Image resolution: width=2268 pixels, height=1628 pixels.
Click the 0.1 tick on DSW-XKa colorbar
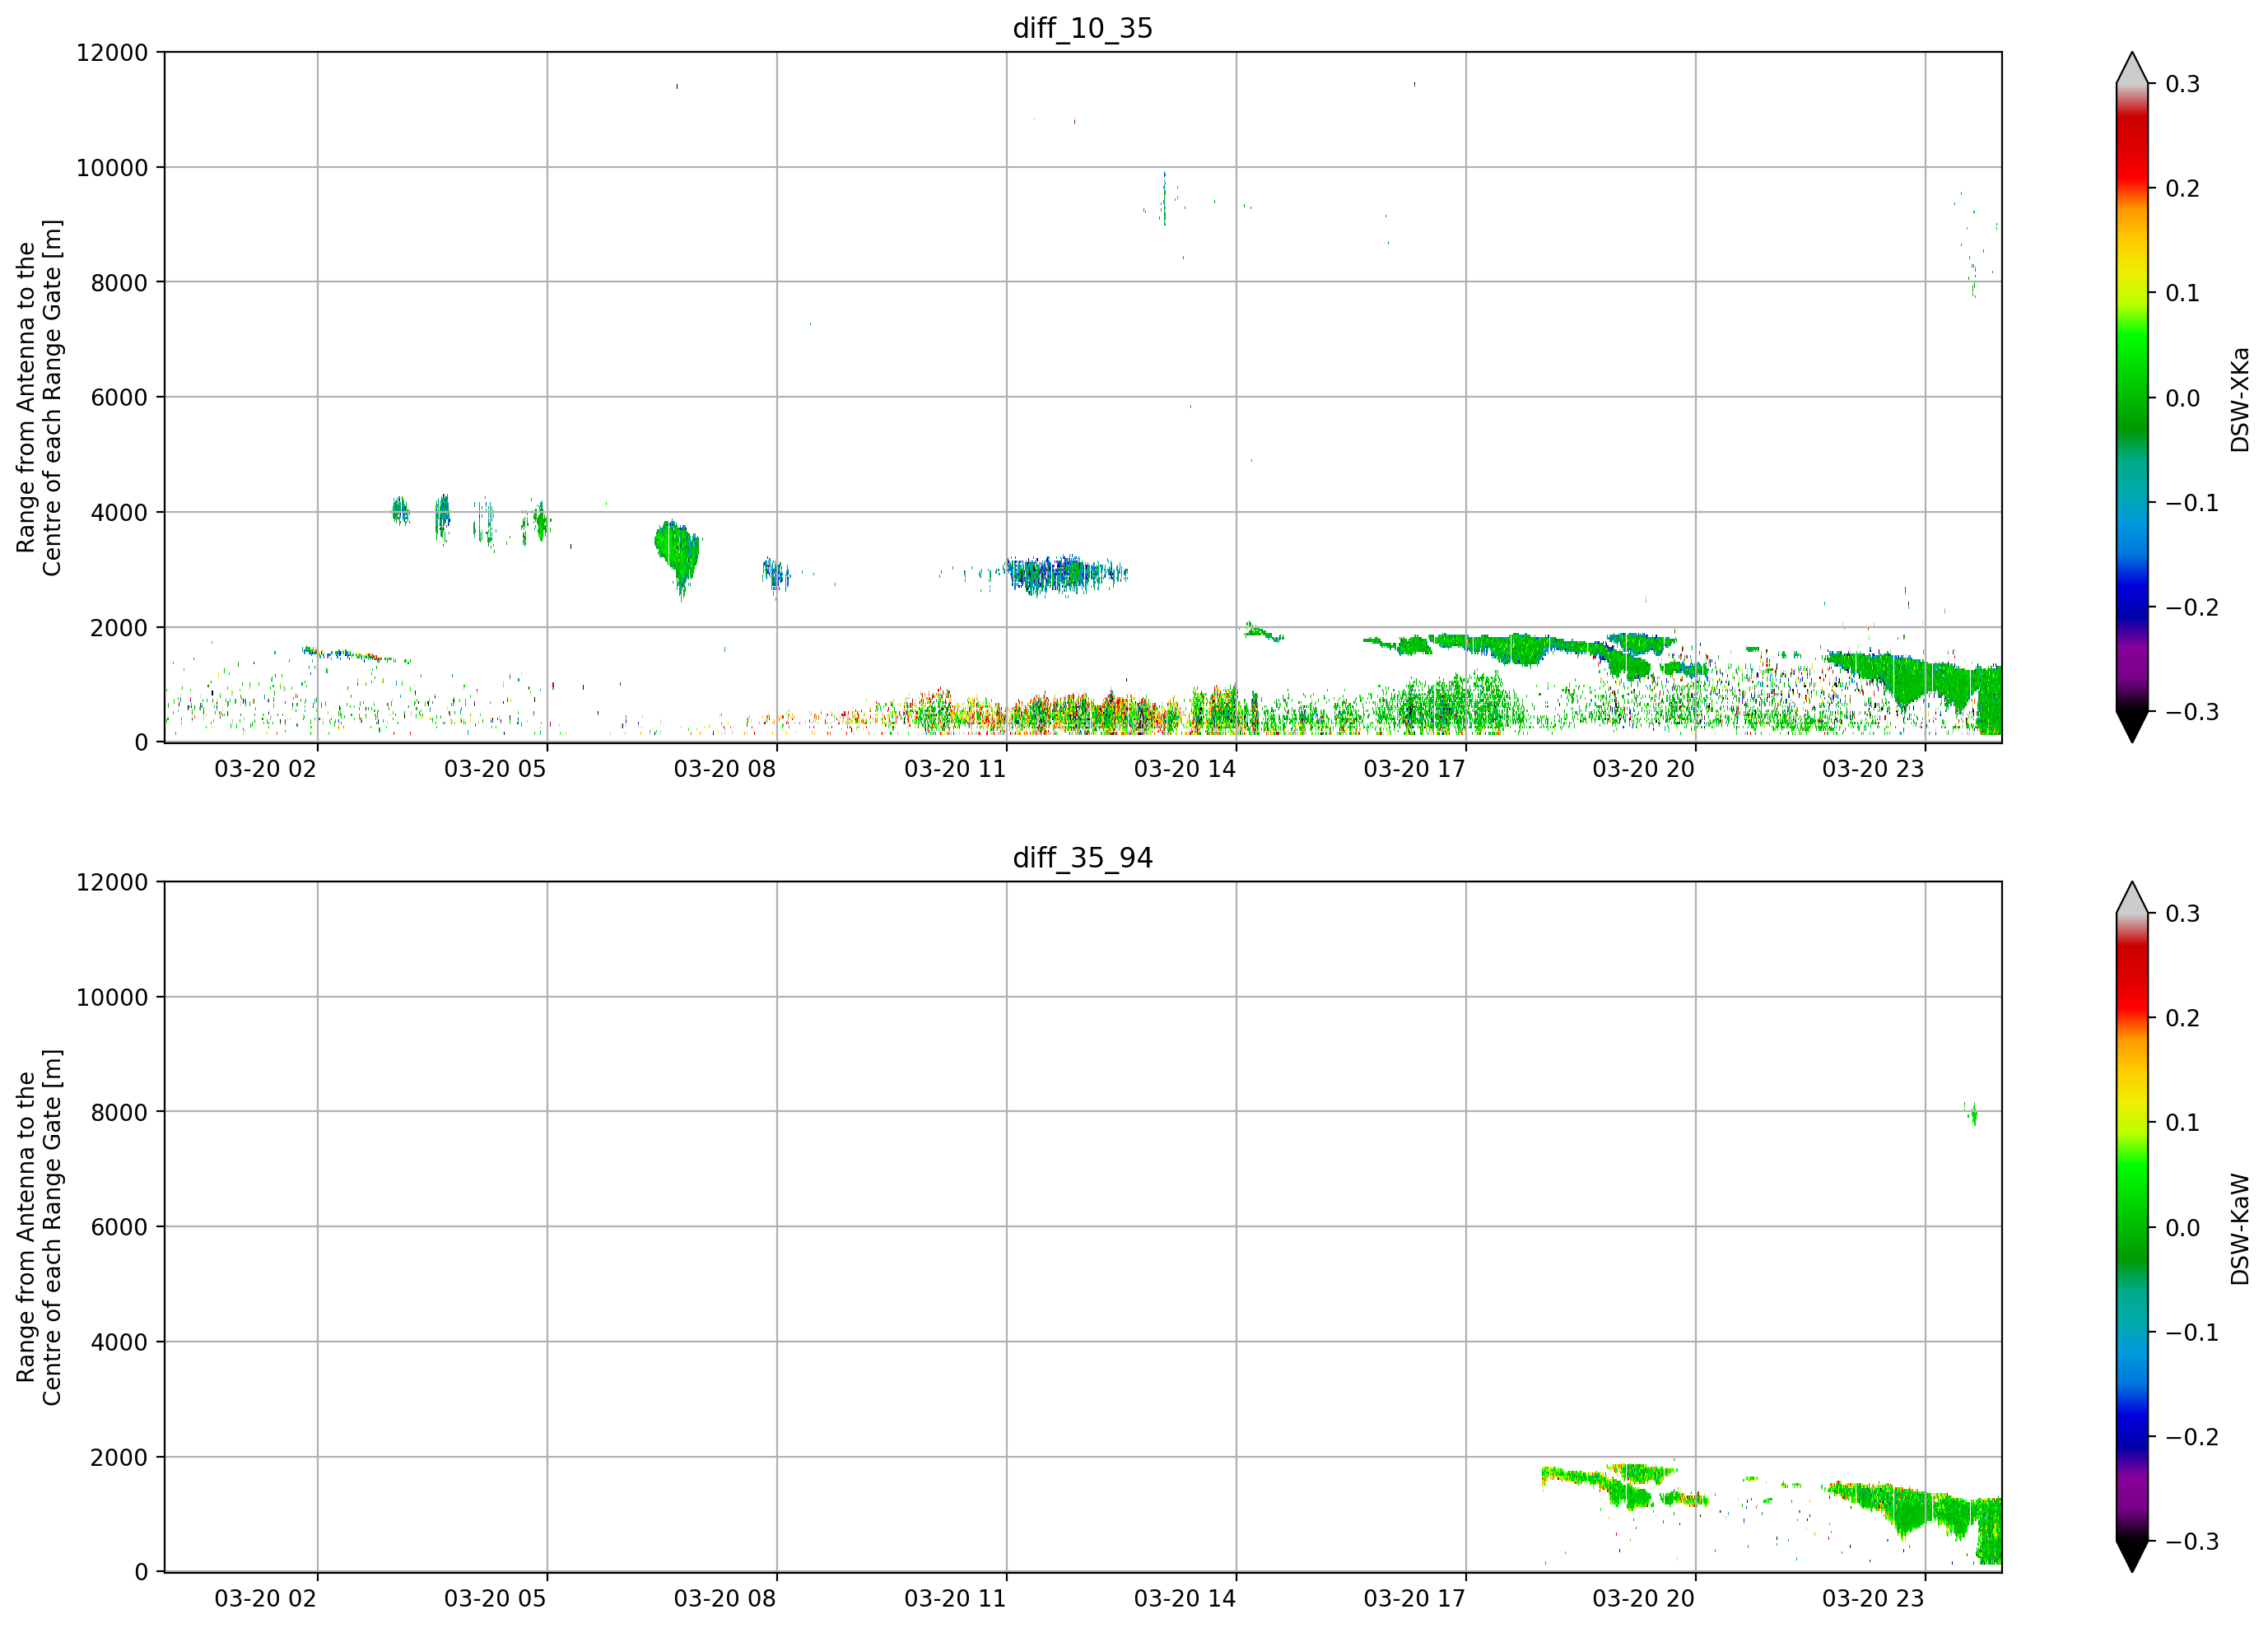pyautogui.click(x=2183, y=294)
